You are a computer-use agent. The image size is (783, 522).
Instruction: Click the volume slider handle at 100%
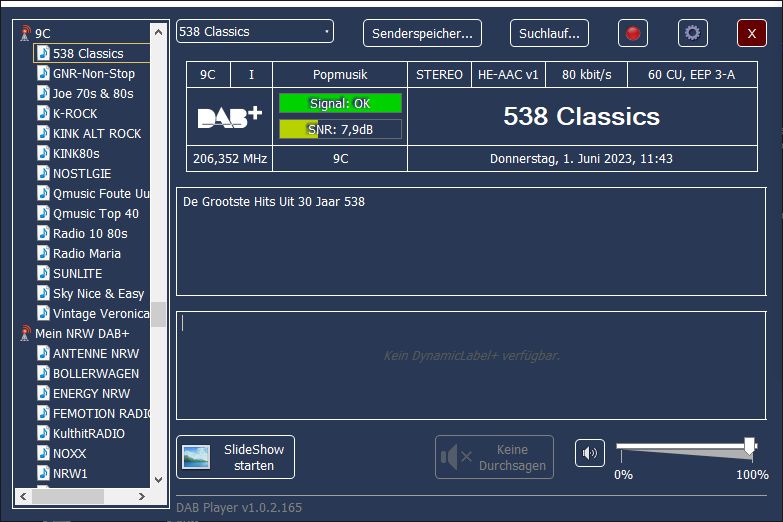coord(749,446)
